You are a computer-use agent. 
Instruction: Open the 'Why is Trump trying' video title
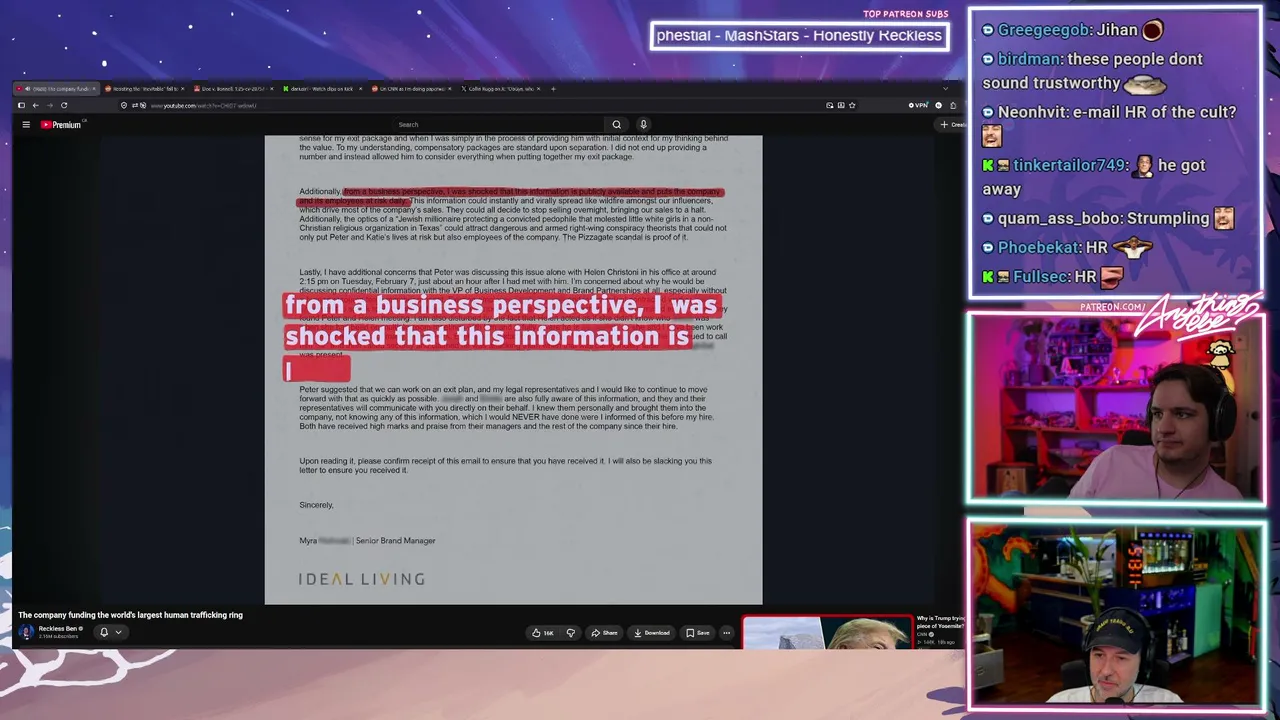pyautogui.click(x=940, y=623)
